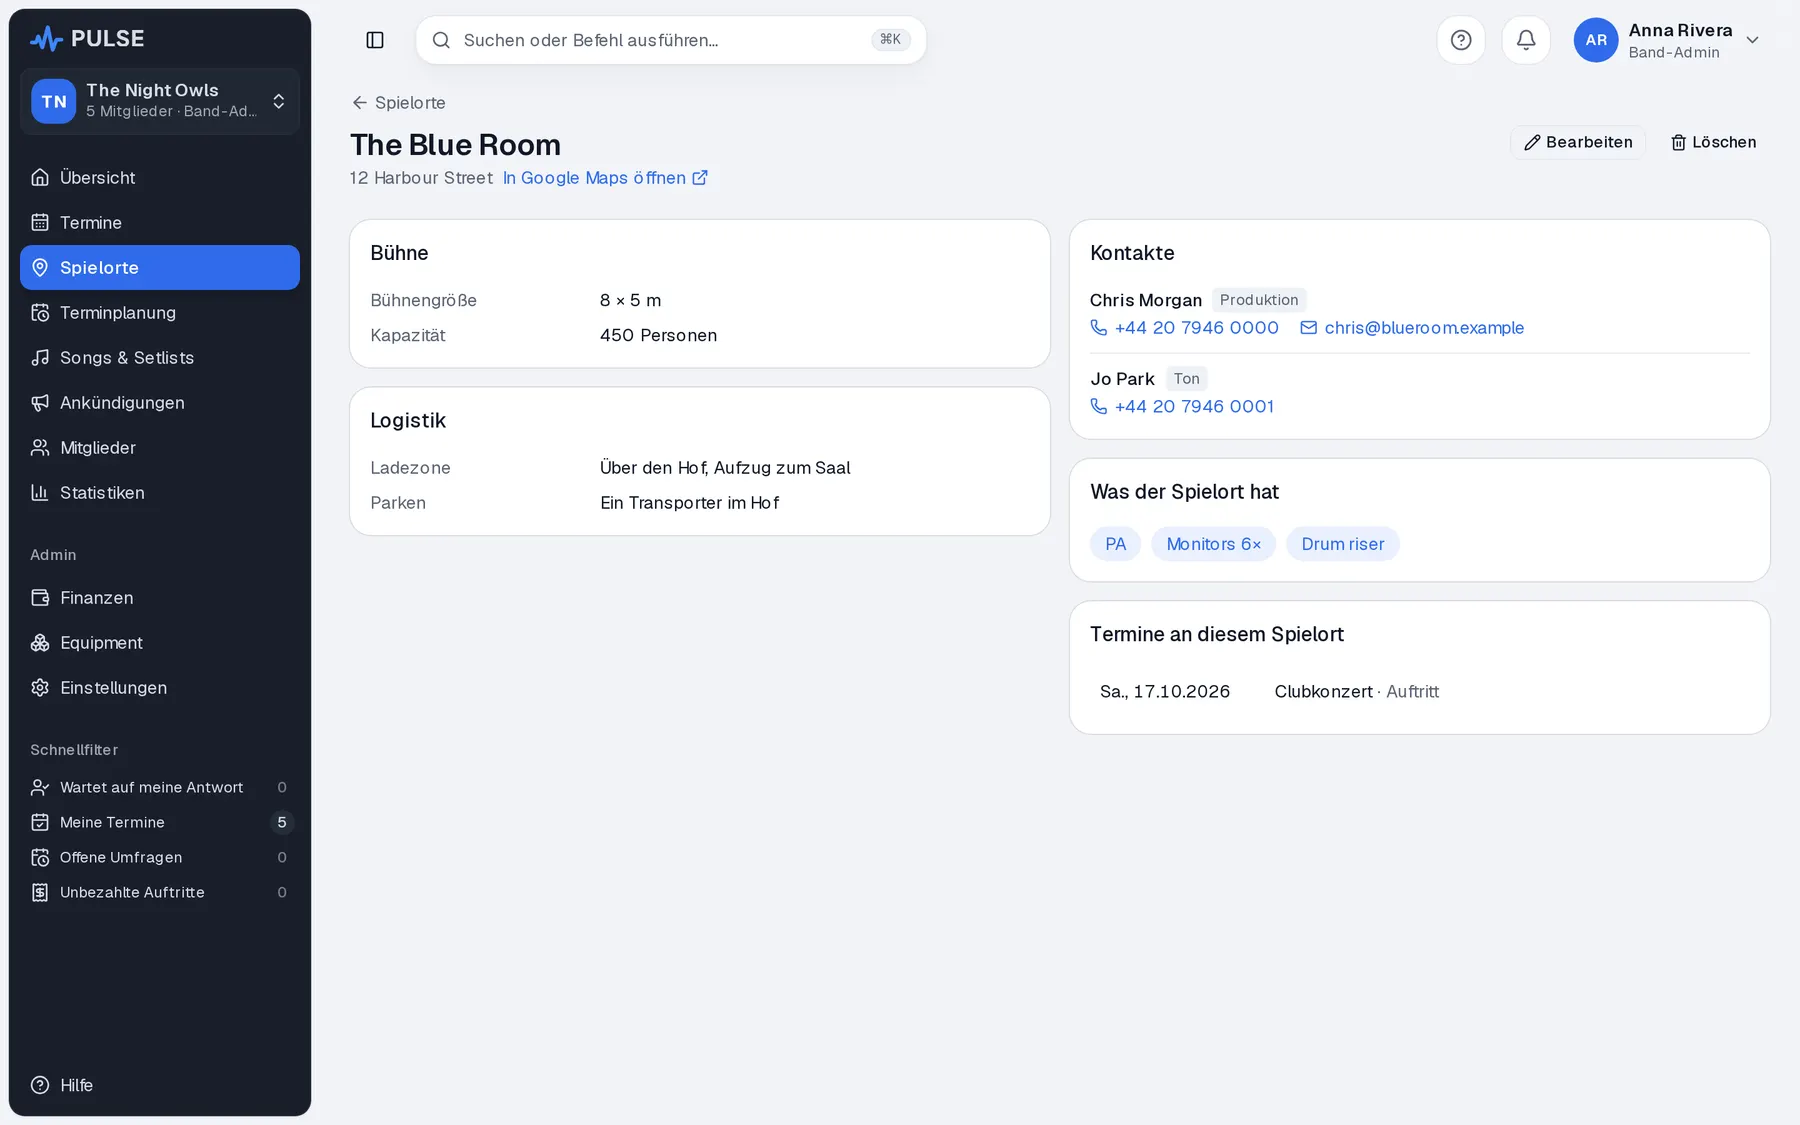Open Finanzen in the Admin section
This screenshot has height=1125, width=1800.
click(160, 598)
